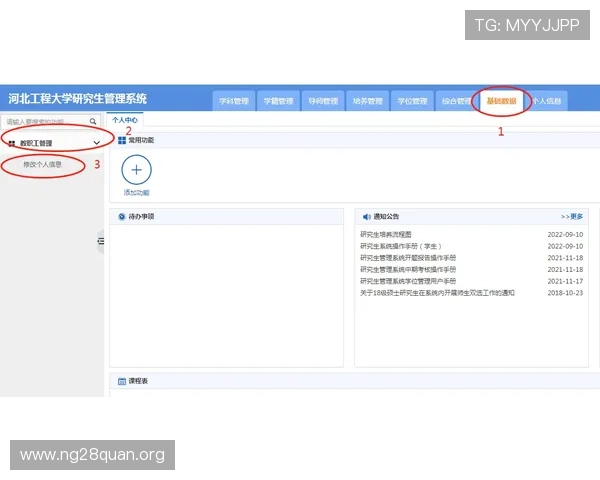Click the 河北工程大学研究生管理系统 title

coord(78,98)
